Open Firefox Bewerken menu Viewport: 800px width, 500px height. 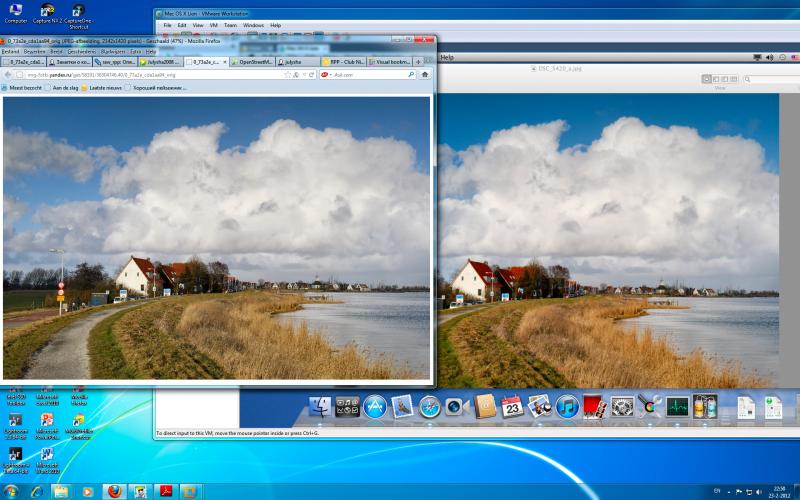pyautogui.click(x=35, y=52)
